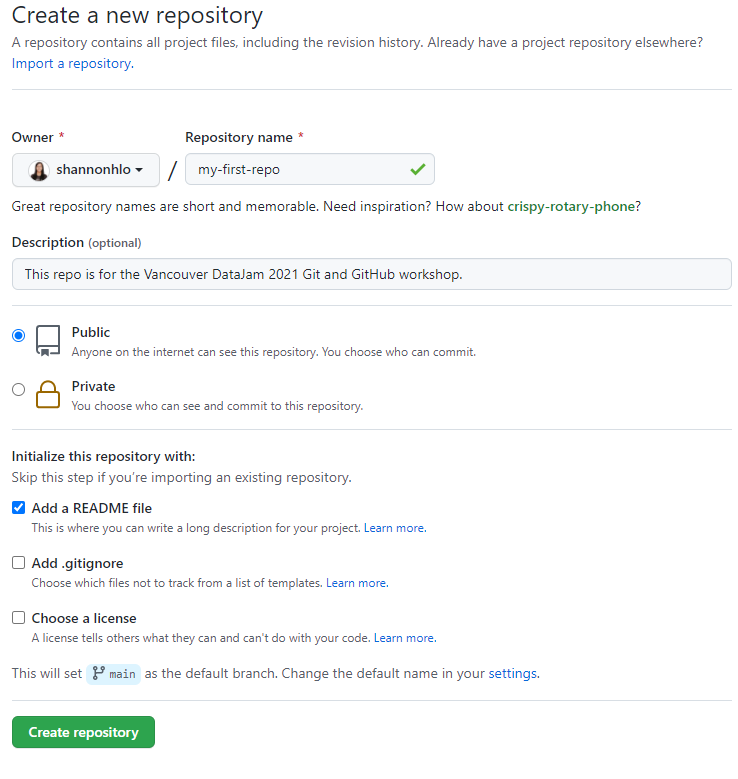
Task: Click Learn more about .gitignore templates
Action: [356, 583]
